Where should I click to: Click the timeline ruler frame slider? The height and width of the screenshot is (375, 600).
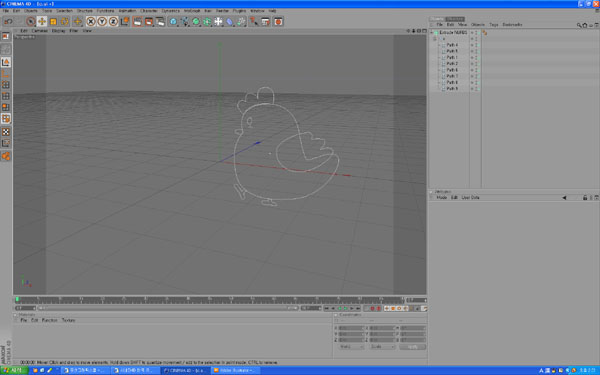[x=209, y=300]
